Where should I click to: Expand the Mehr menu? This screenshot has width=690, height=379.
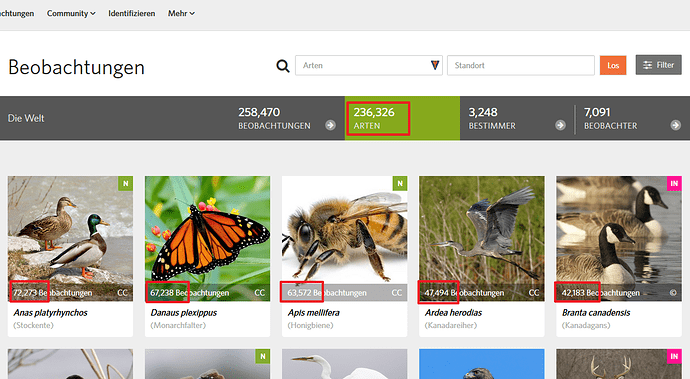(x=181, y=14)
